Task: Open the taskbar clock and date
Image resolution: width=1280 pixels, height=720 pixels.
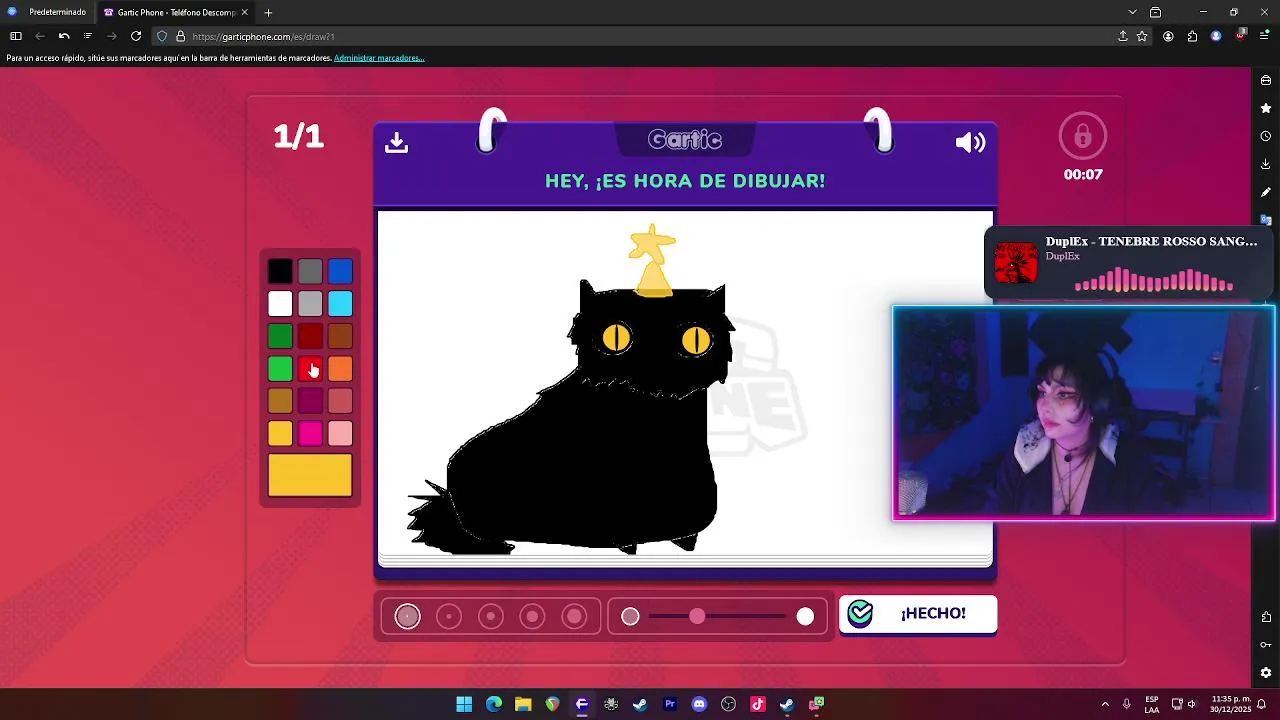Action: tap(1230, 704)
